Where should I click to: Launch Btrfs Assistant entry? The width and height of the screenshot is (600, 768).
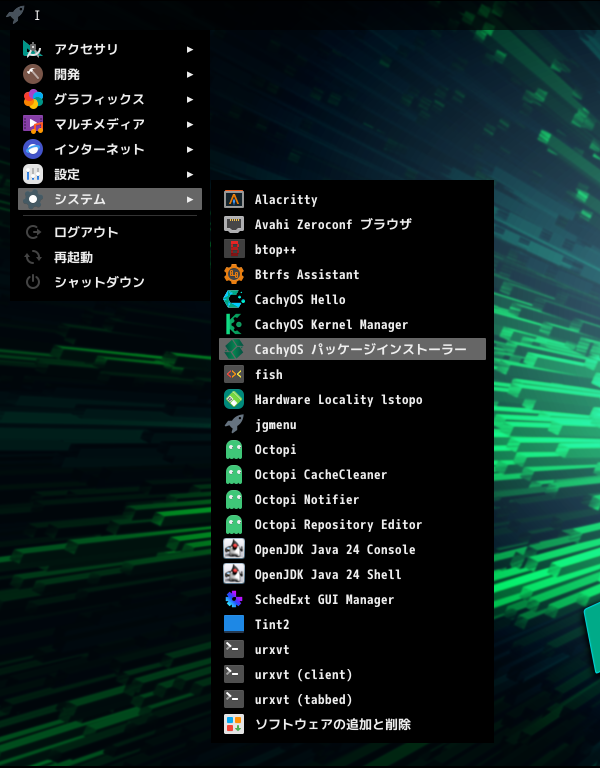(352, 274)
